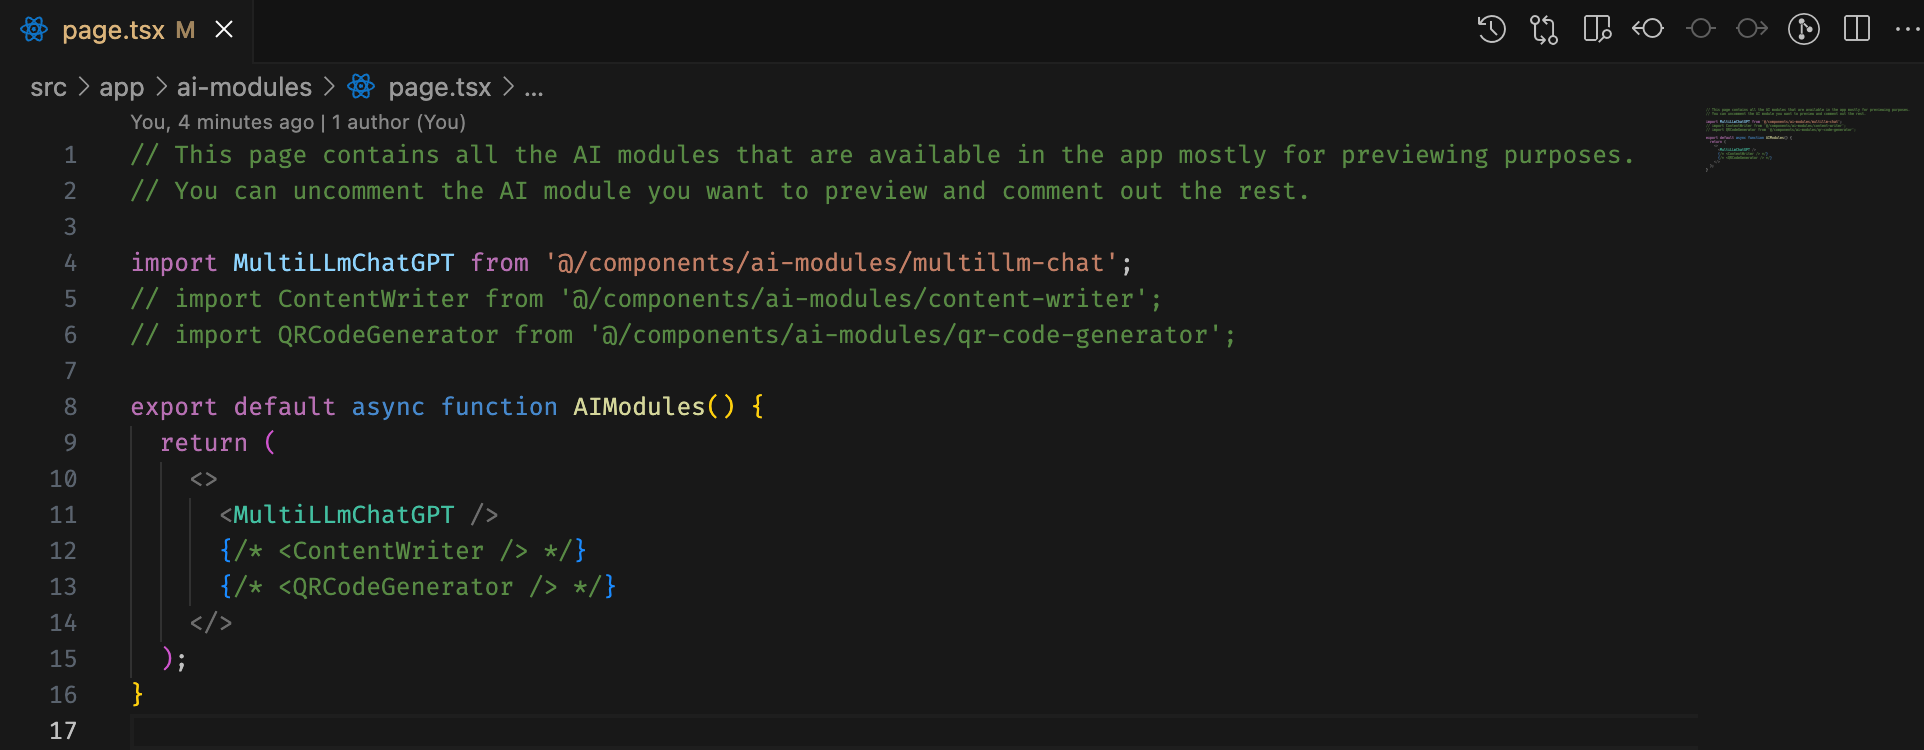This screenshot has height=750, width=1924.
Task: Click 'You, 4 minutes ago' blame link
Action: coord(222,122)
